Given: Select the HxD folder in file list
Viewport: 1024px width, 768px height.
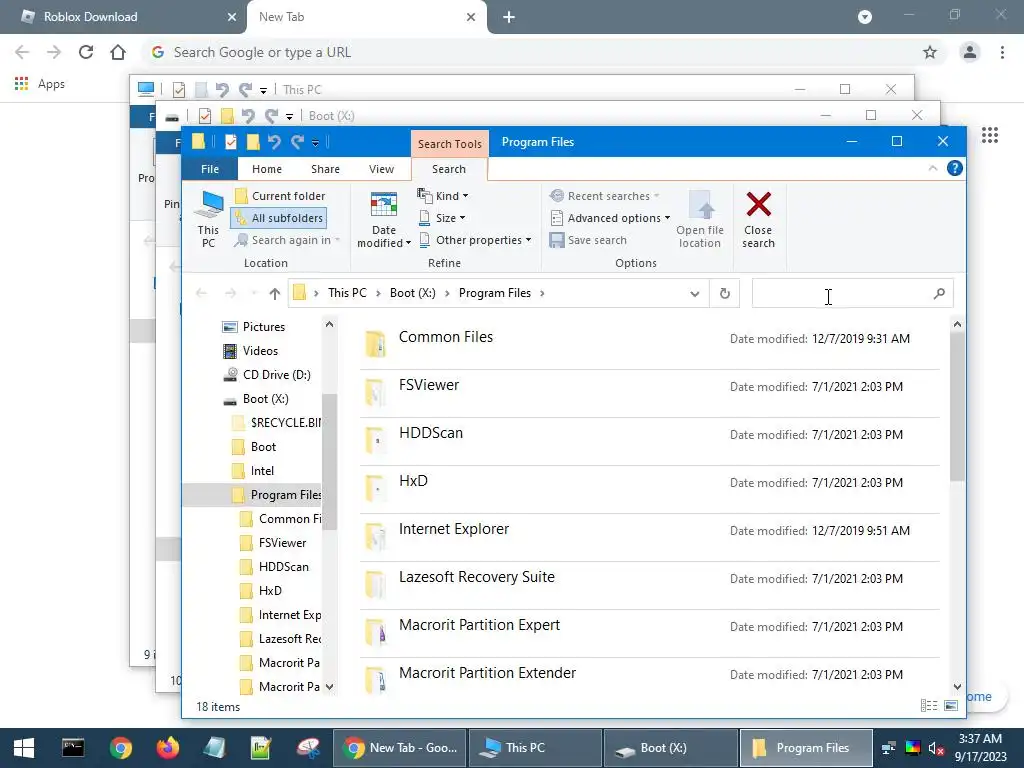Looking at the screenshot, I should tap(649, 490).
